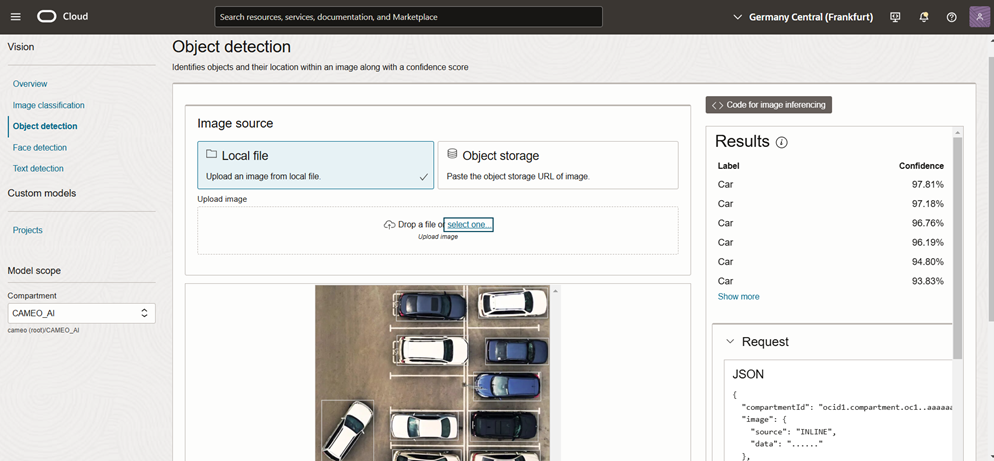994x461 pixels.
Task: Open the Germany Central region dropdown
Action: 804,17
